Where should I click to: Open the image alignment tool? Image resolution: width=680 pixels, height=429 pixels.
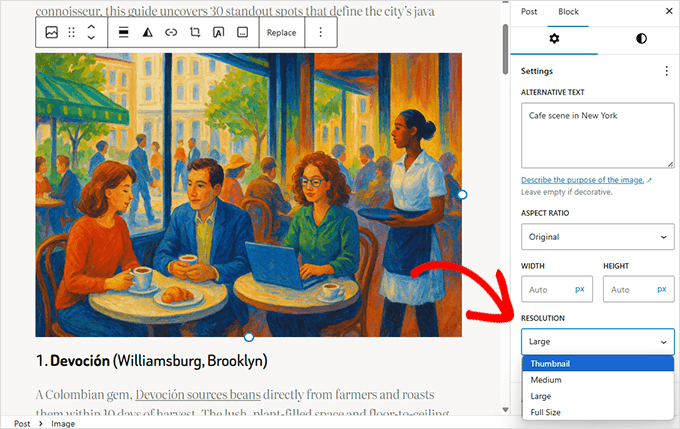(123, 32)
